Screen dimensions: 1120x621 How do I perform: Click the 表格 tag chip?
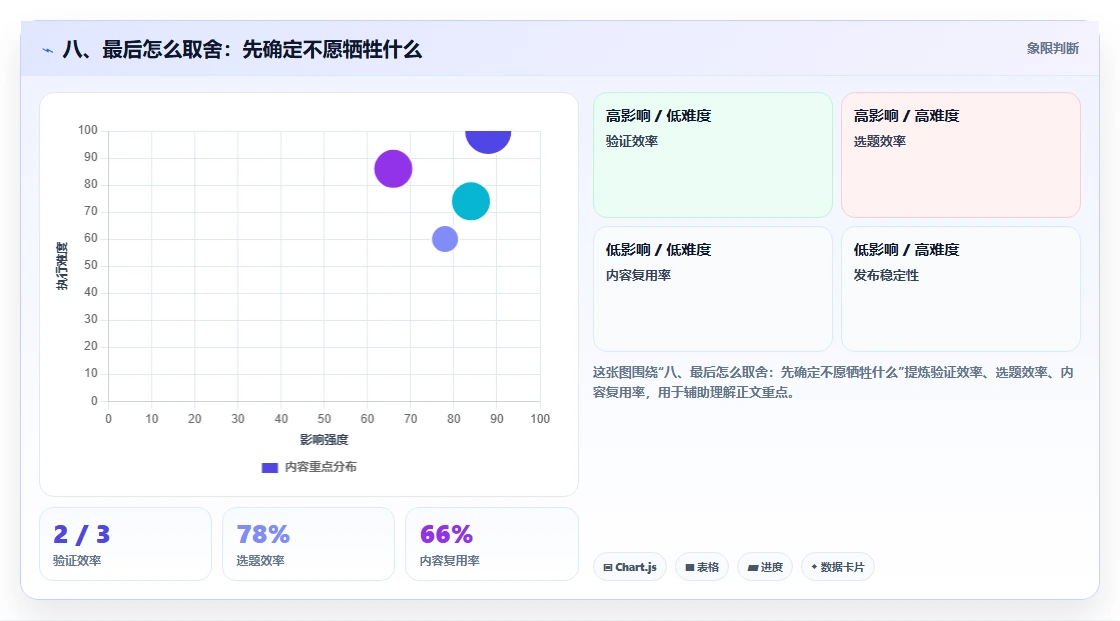point(702,567)
